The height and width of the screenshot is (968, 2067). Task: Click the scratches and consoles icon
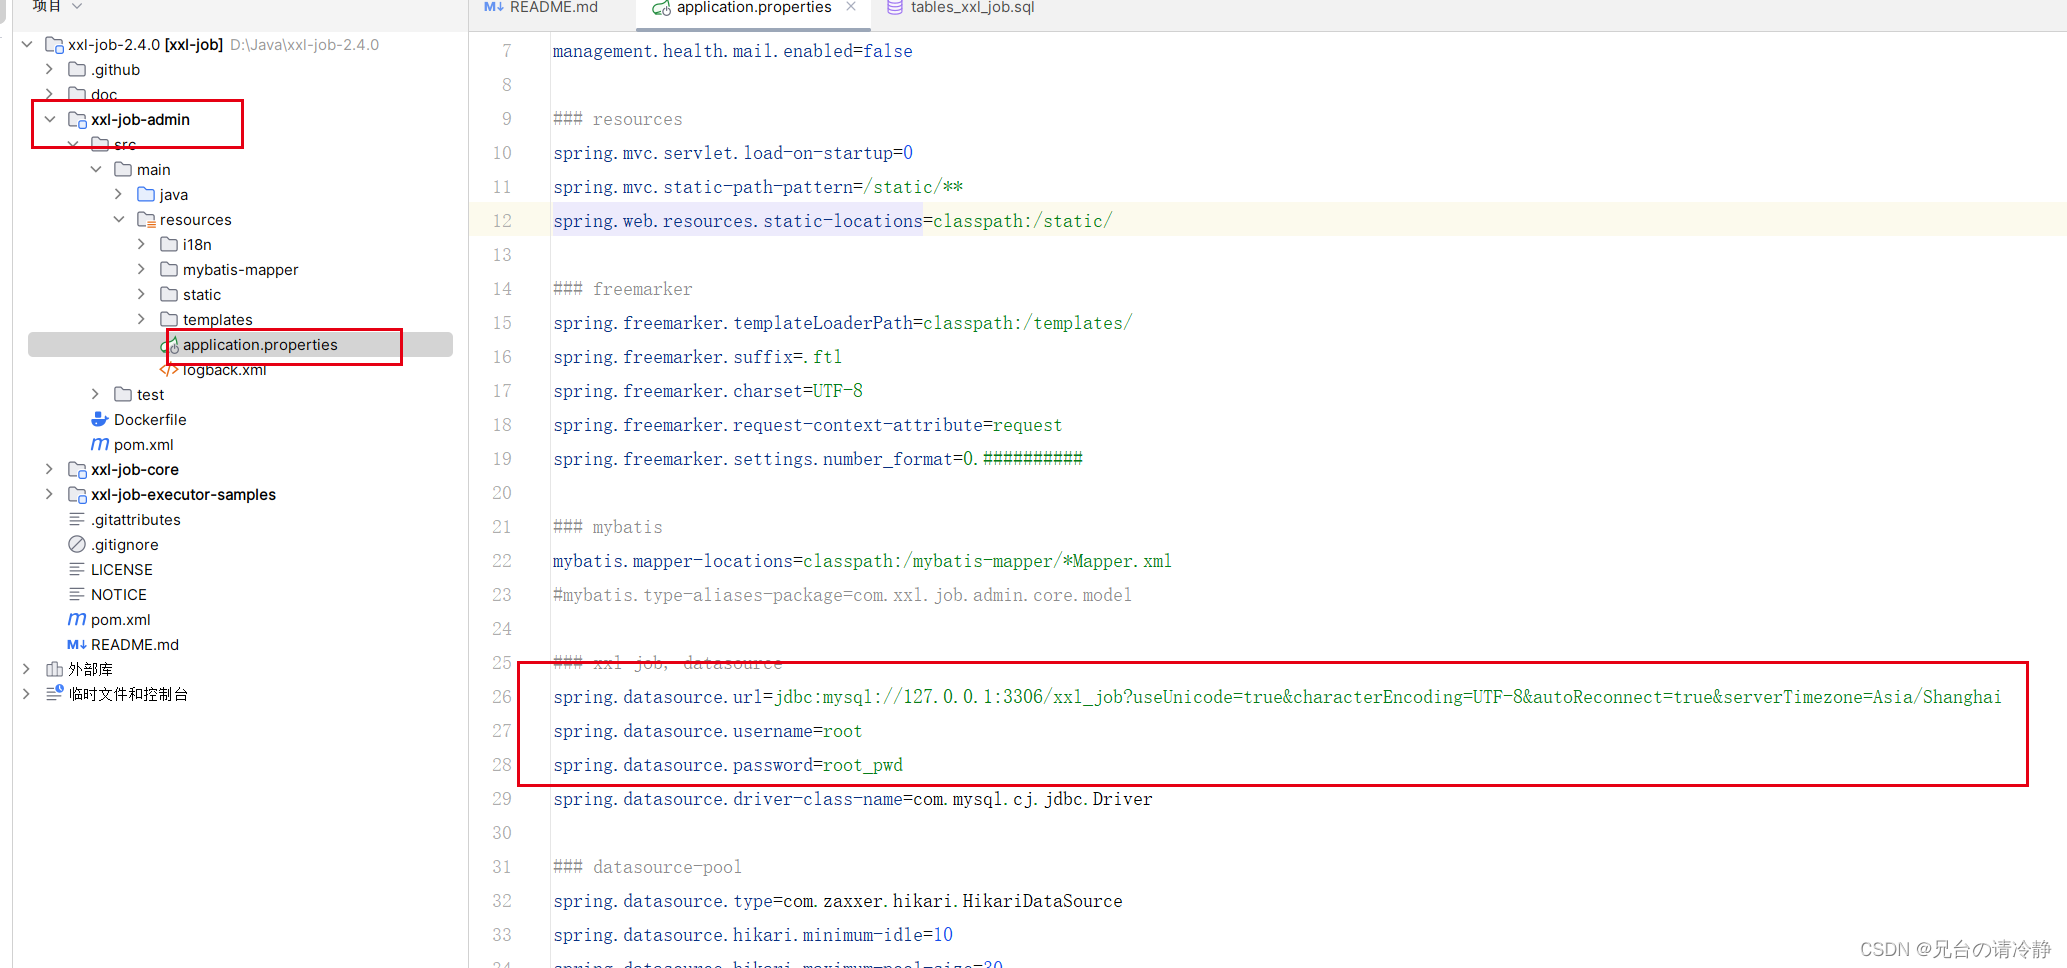[55, 693]
